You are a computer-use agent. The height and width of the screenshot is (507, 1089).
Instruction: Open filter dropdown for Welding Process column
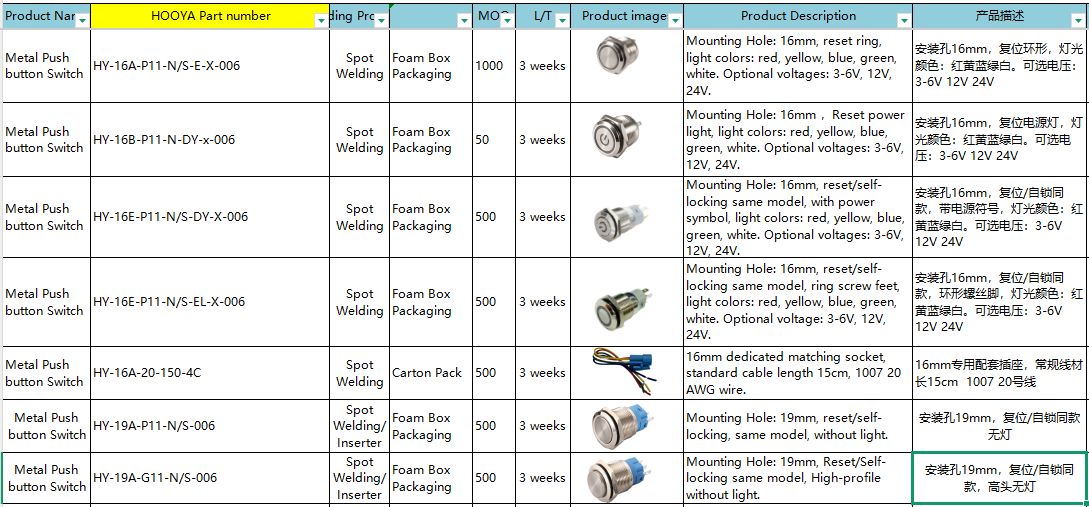click(381, 21)
